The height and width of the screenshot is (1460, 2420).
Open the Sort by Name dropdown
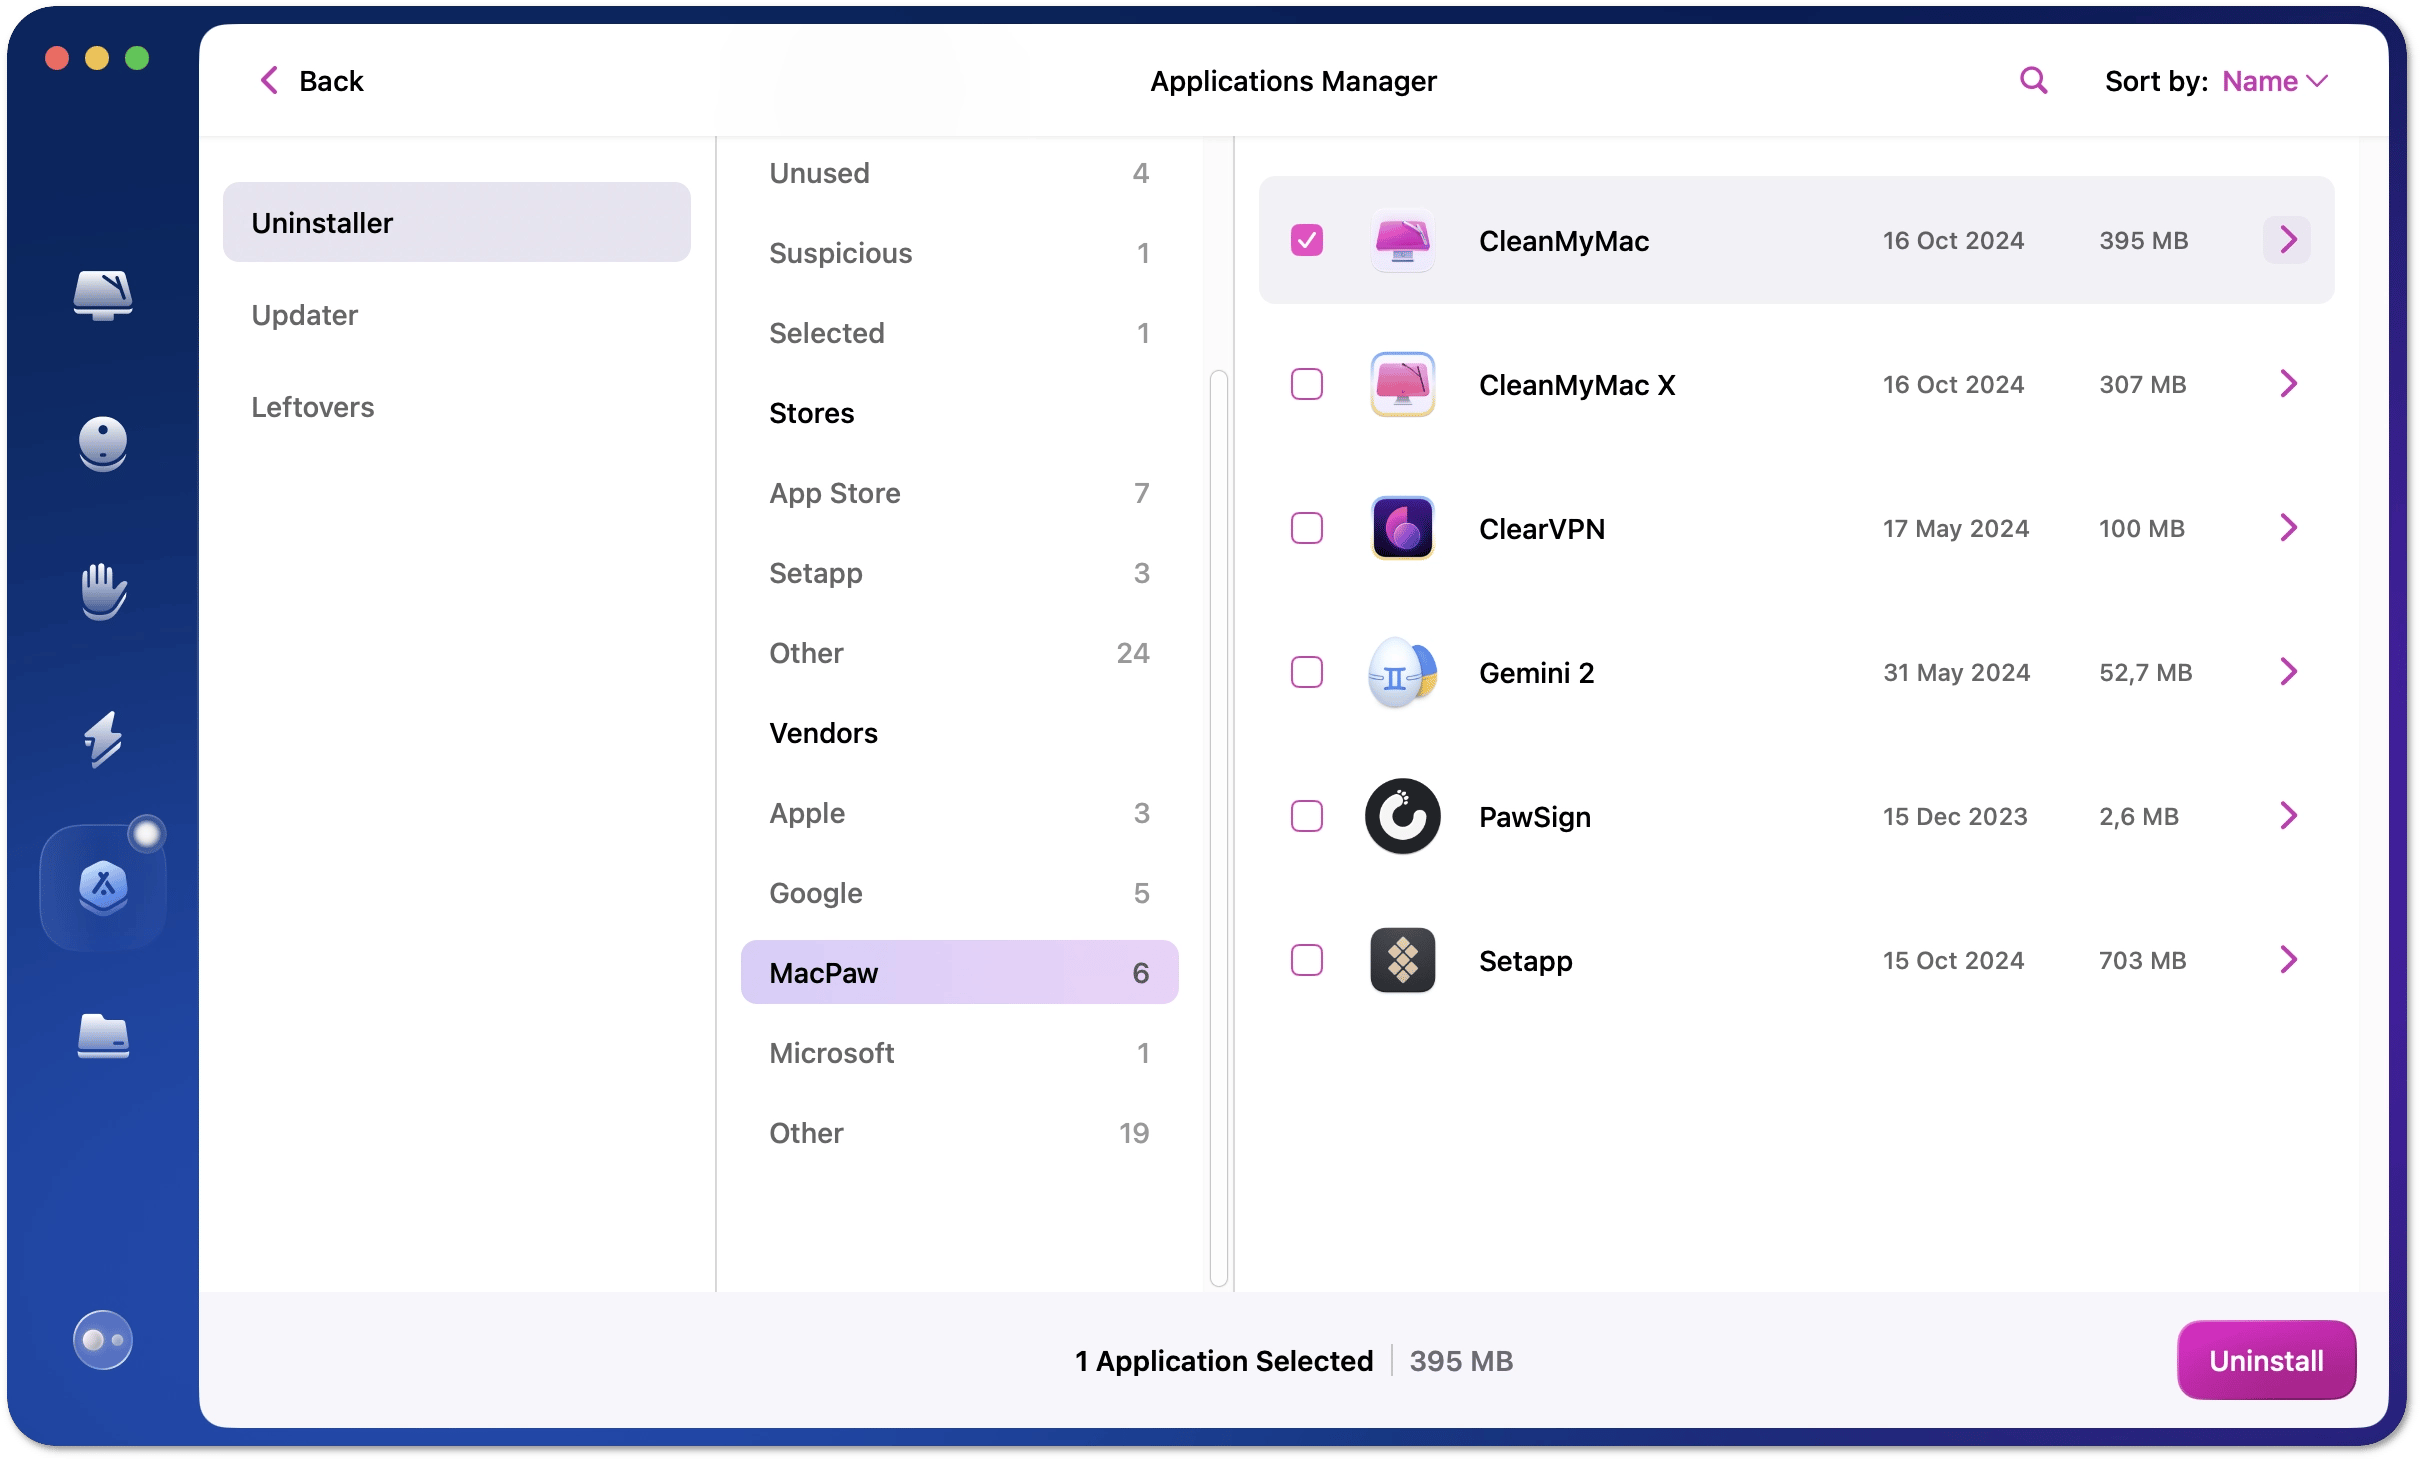click(x=2275, y=81)
